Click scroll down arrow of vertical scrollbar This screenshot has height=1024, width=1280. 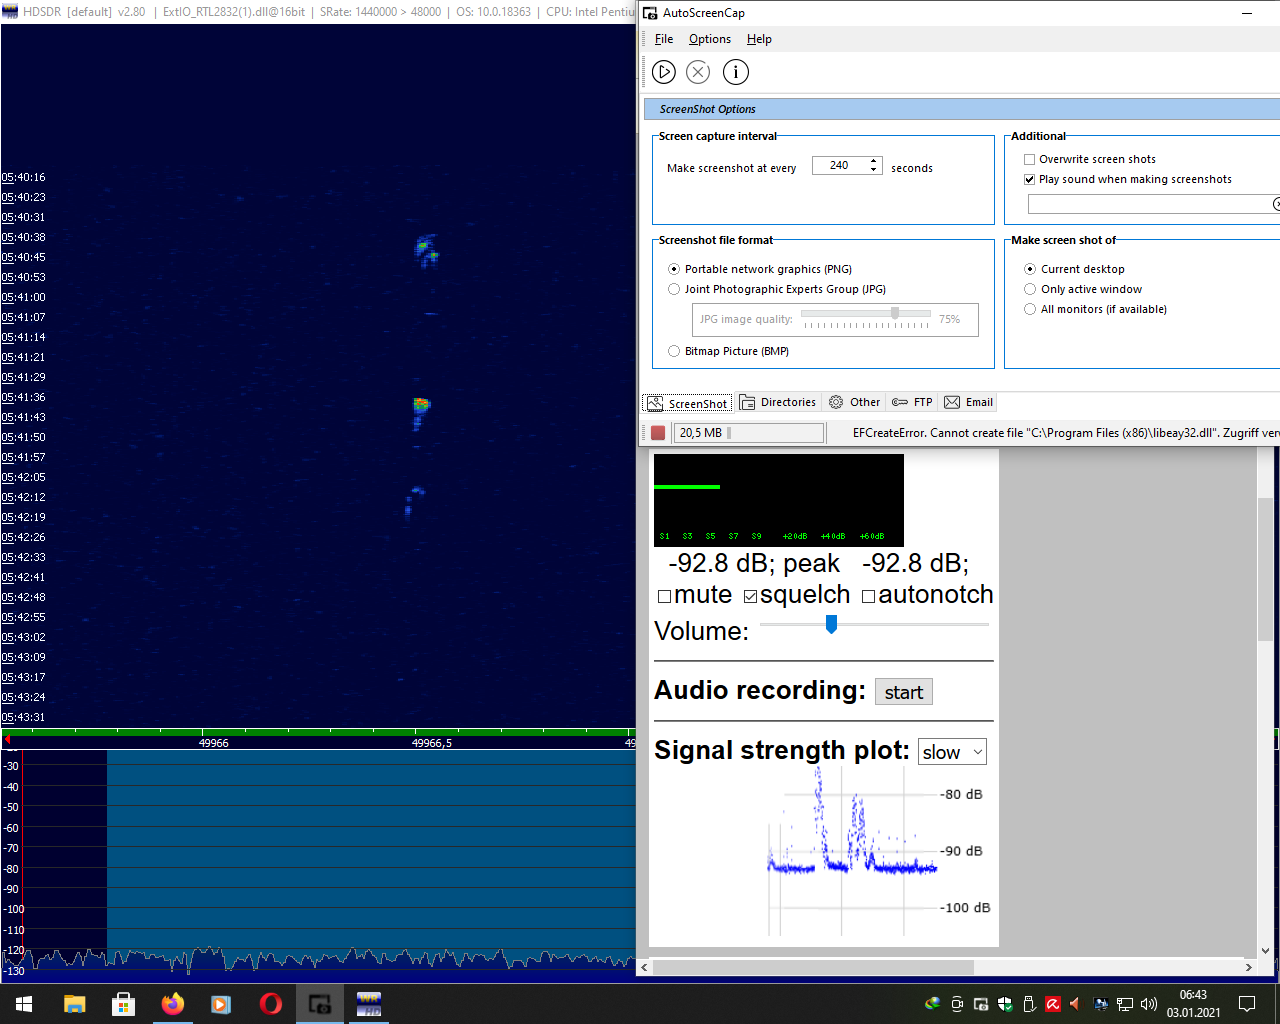[x=1265, y=951]
